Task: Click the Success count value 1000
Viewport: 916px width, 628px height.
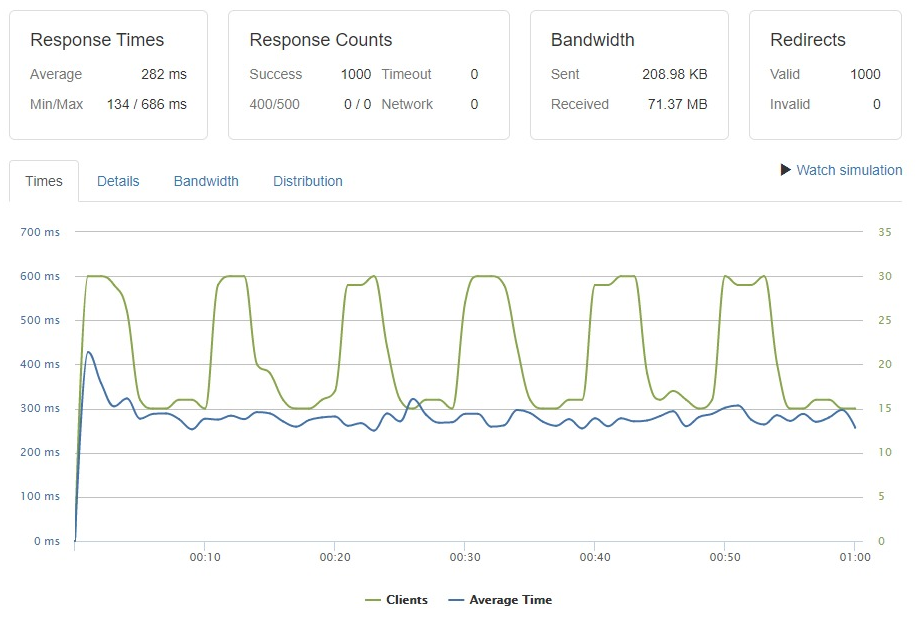Action: pos(356,74)
